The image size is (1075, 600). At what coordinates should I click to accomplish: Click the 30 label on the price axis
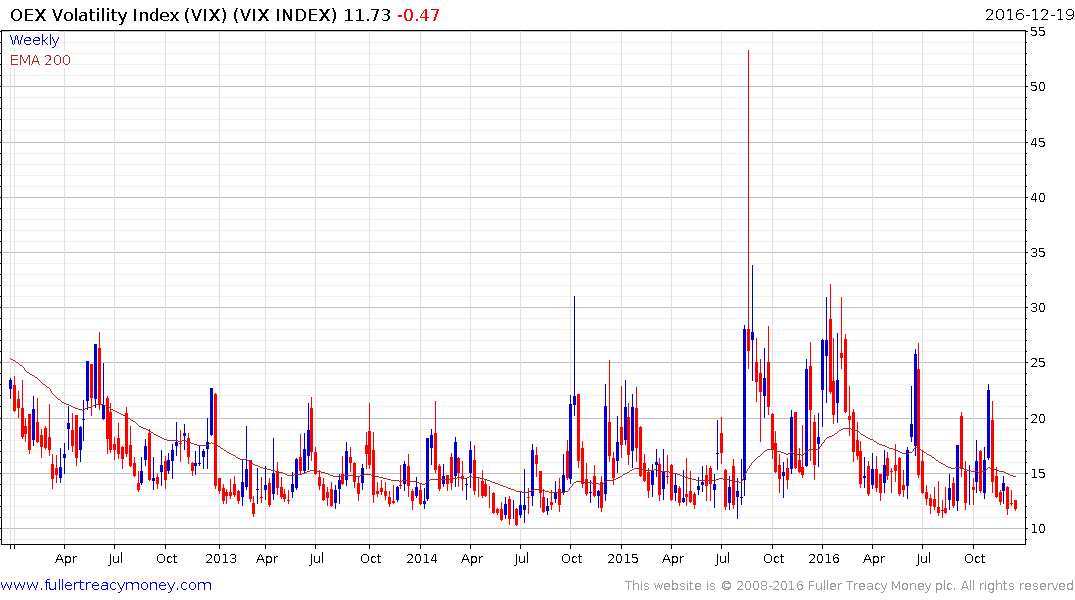click(x=1037, y=308)
